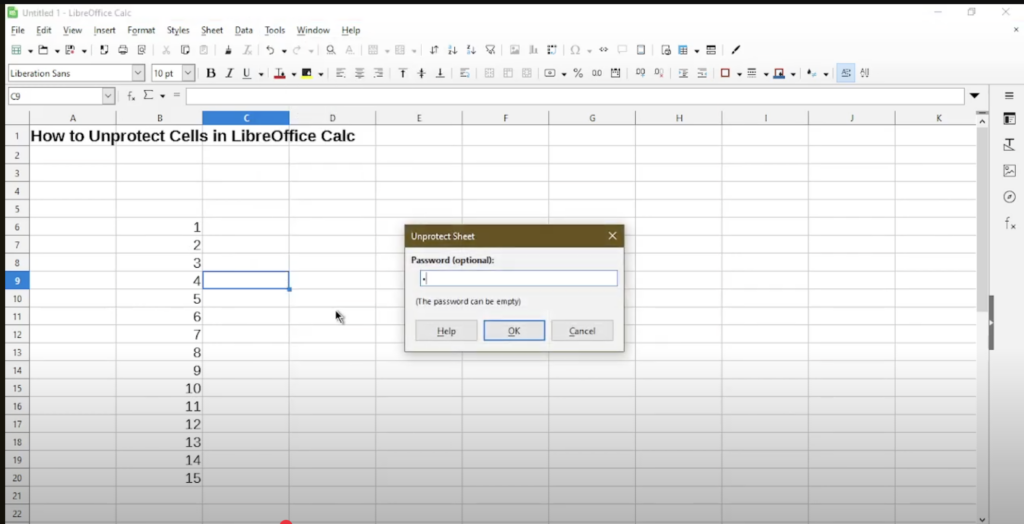Click the Headers and Footers icon
The width and height of the screenshot is (1024, 524).
click(641, 50)
